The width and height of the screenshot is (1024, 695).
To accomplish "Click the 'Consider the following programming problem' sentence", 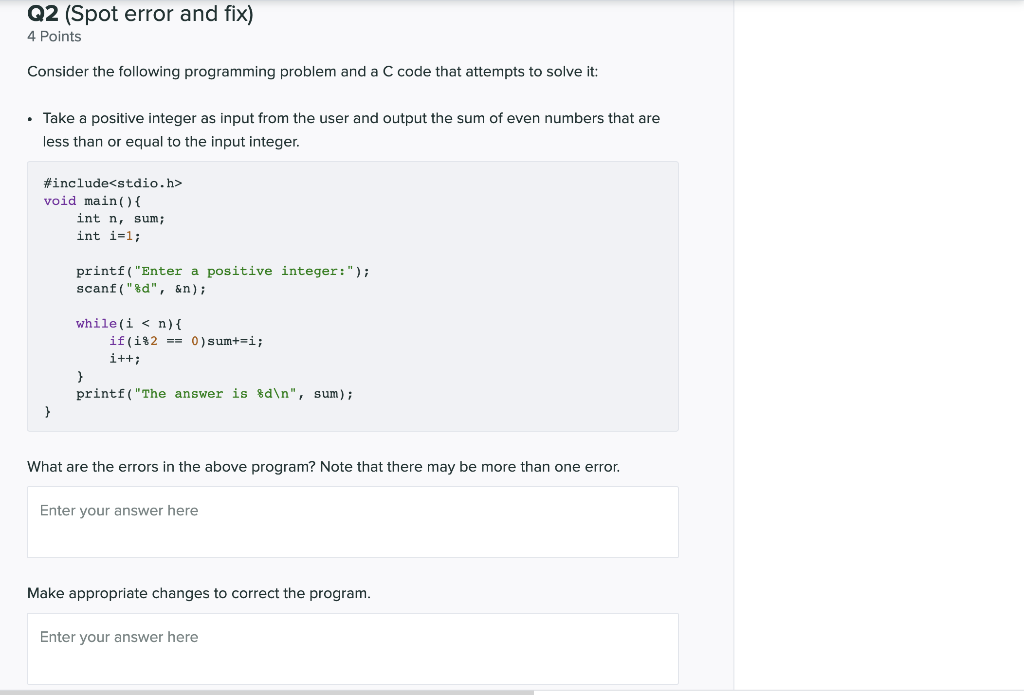I will click(x=312, y=72).
